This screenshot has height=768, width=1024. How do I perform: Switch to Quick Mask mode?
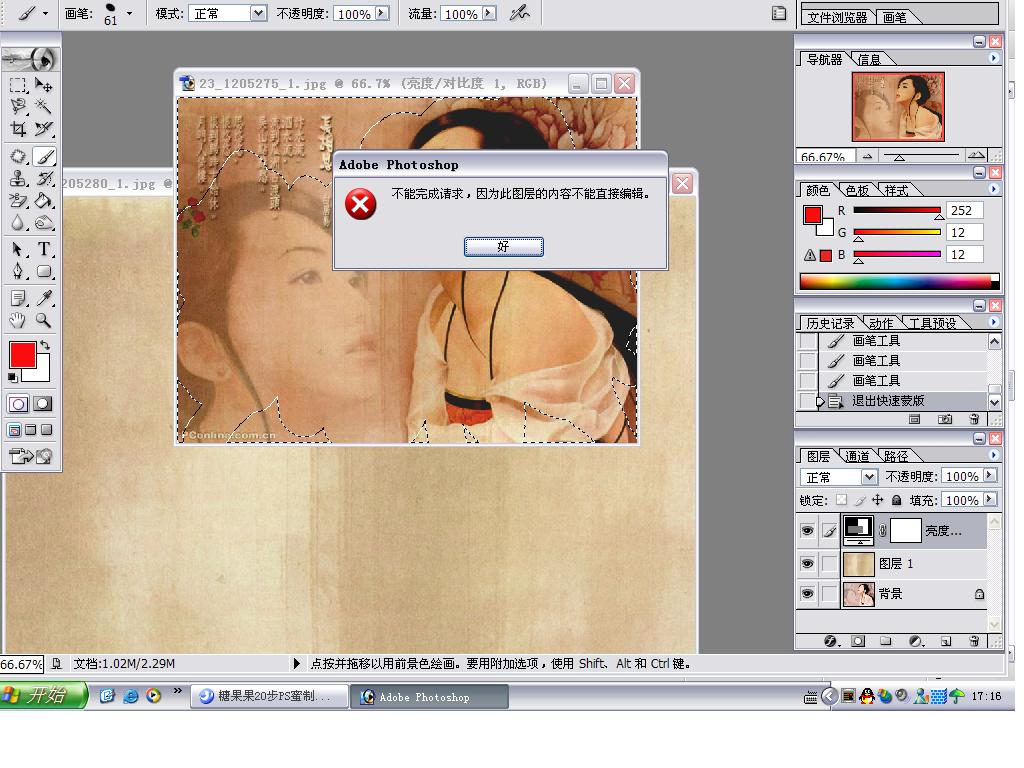click(43, 404)
